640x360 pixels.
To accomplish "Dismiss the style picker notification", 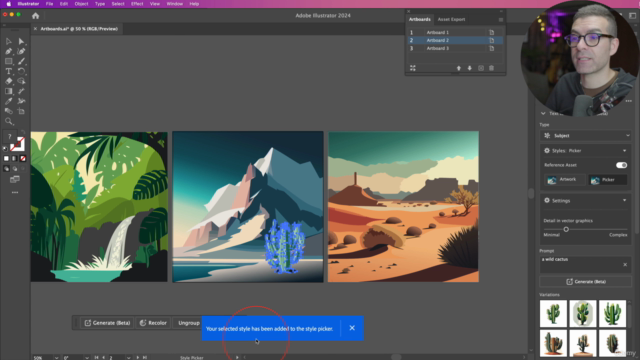I will [x=352, y=328].
